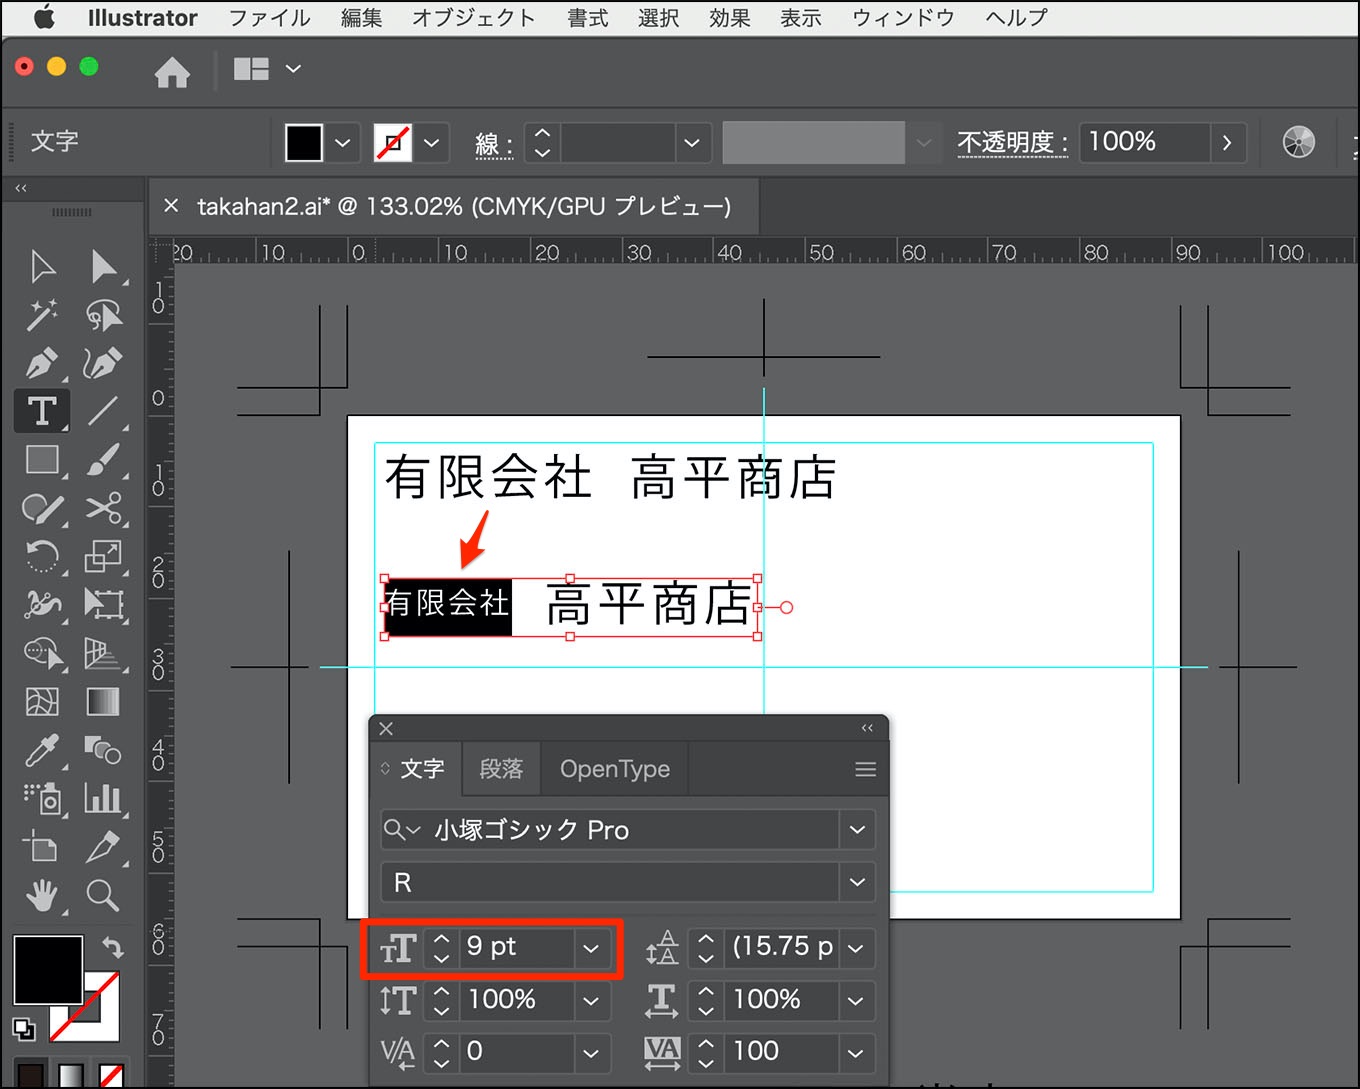The width and height of the screenshot is (1360, 1089).
Task: Switch to the OpenType tab
Action: [x=615, y=769]
